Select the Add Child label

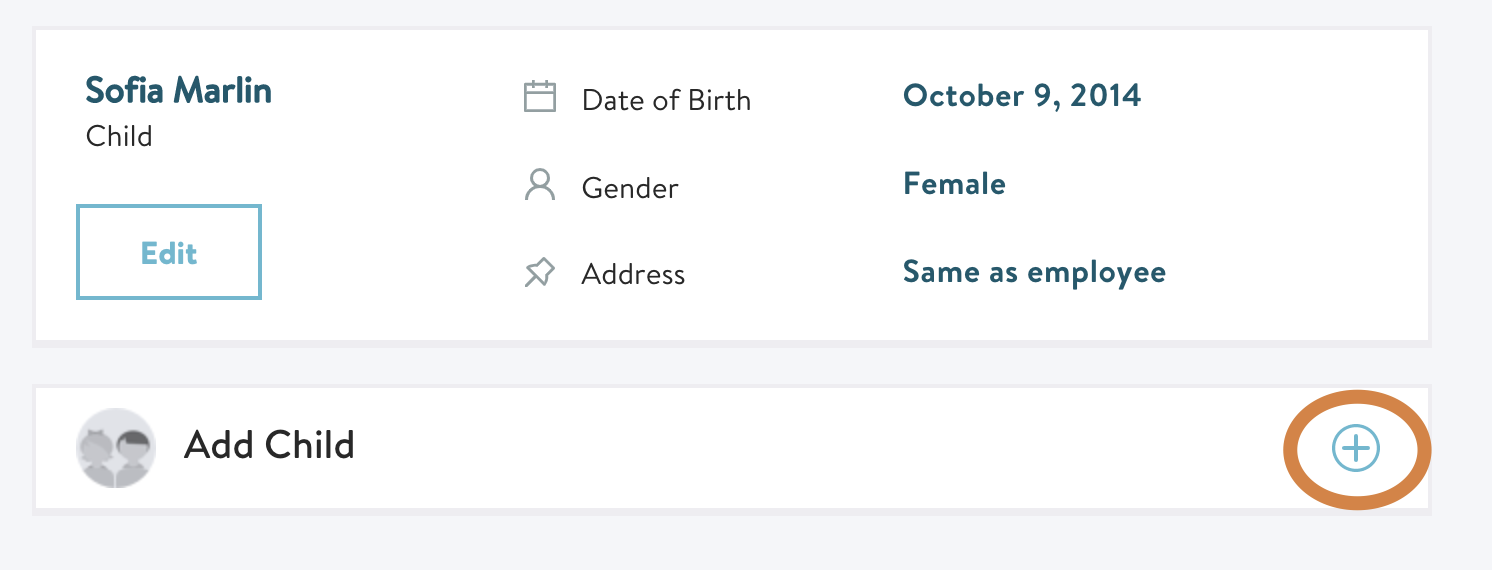(x=269, y=444)
